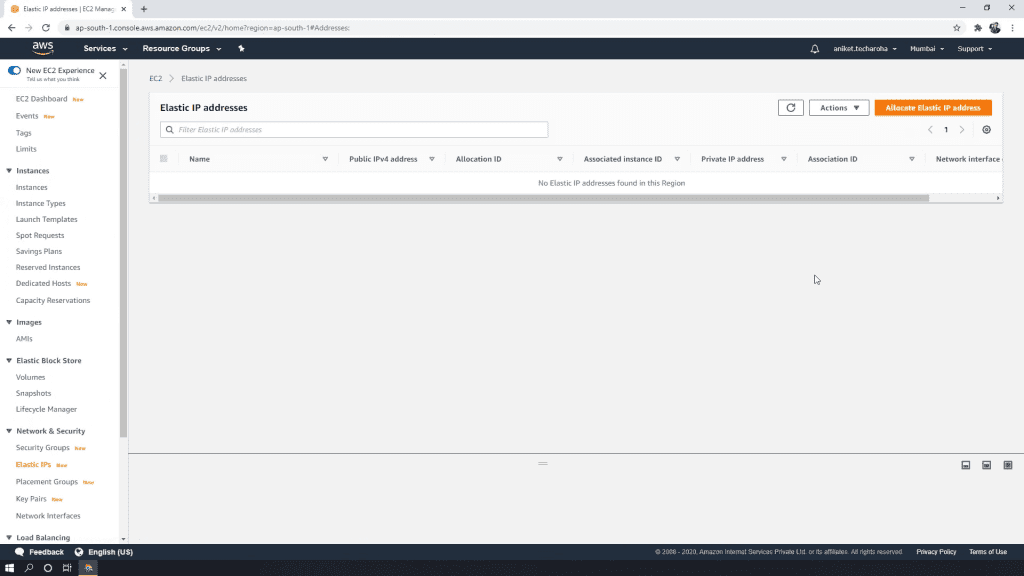Close the New EC2 Experience banner

(103, 76)
